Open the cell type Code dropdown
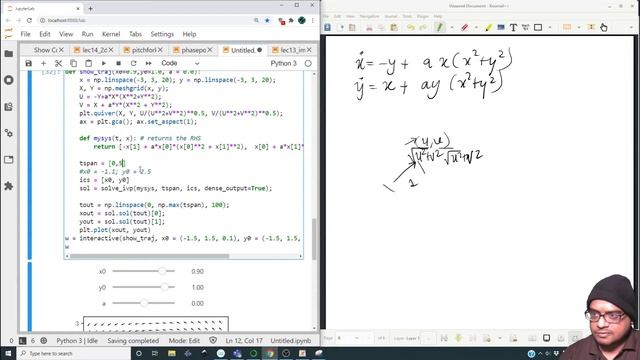The height and width of the screenshot is (360, 640). pos(180,63)
